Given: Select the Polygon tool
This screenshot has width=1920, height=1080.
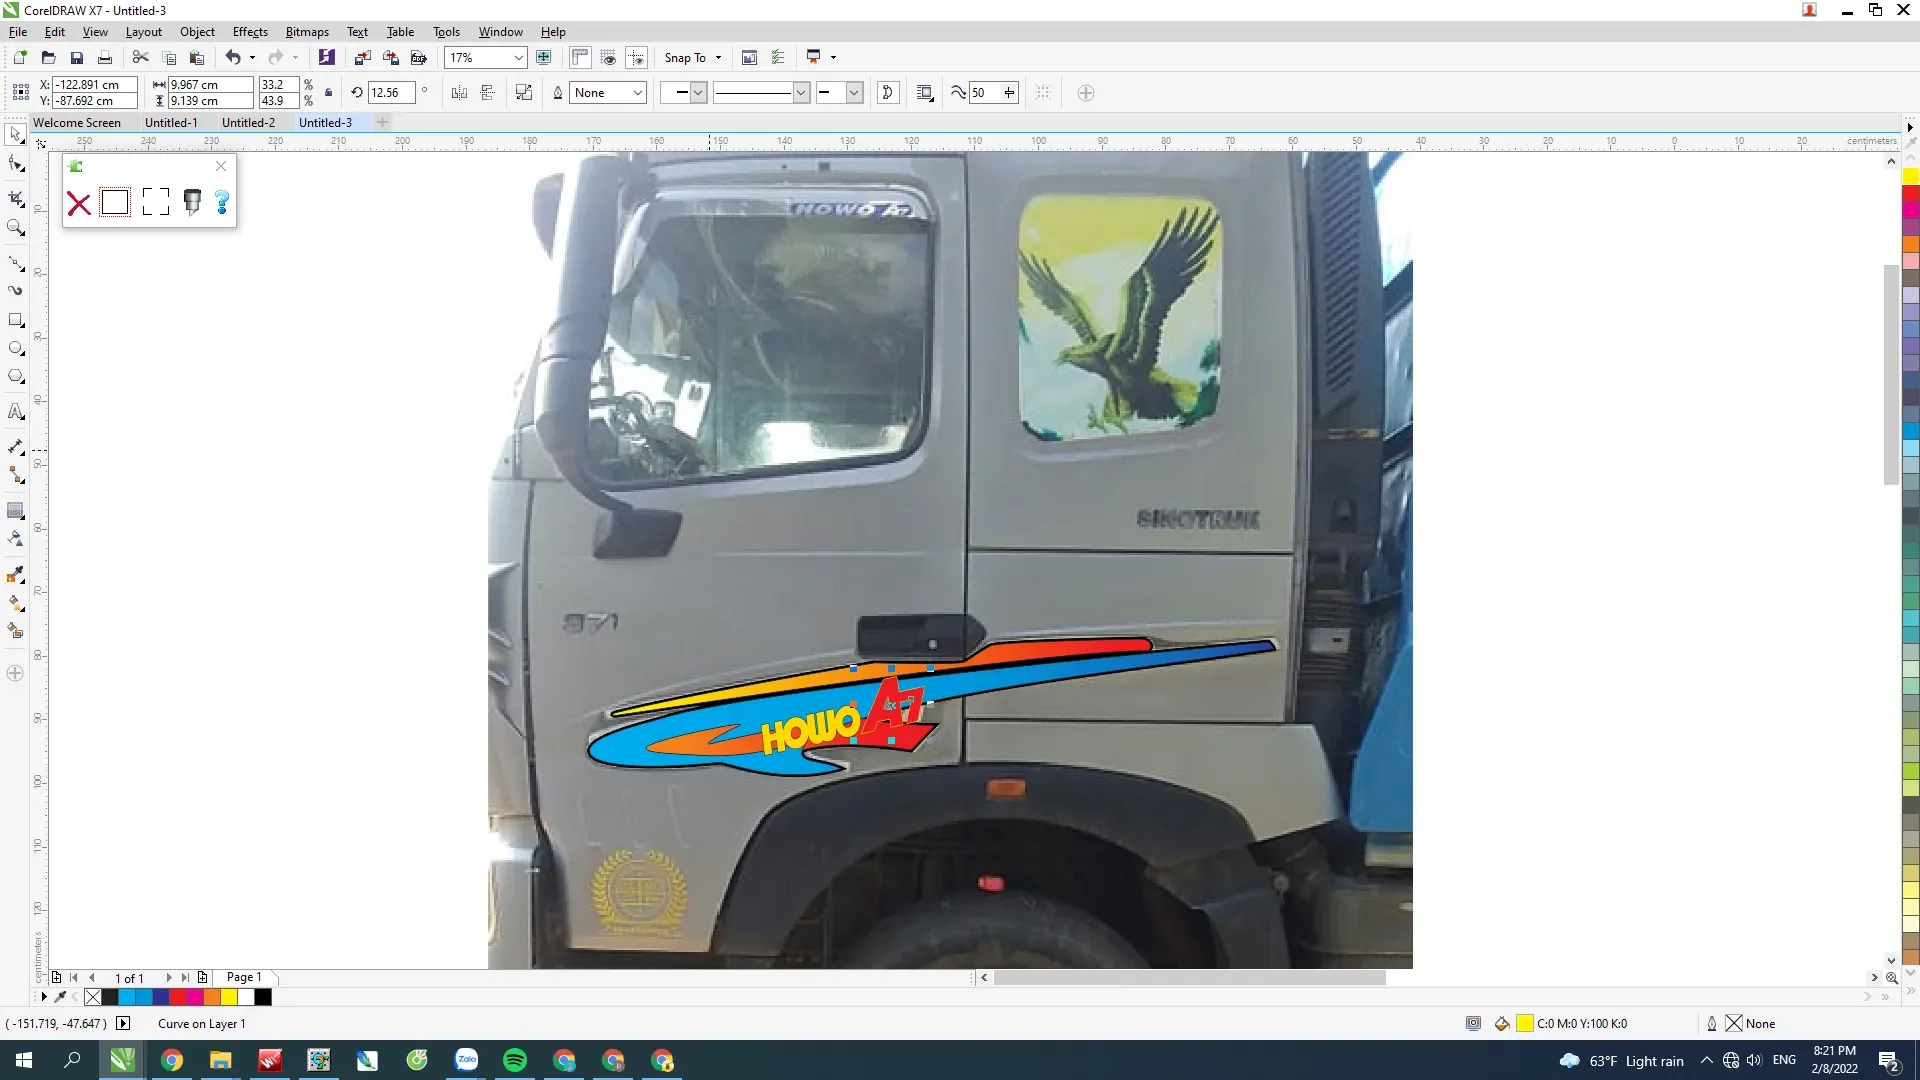Looking at the screenshot, I should pyautogui.click(x=16, y=377).
